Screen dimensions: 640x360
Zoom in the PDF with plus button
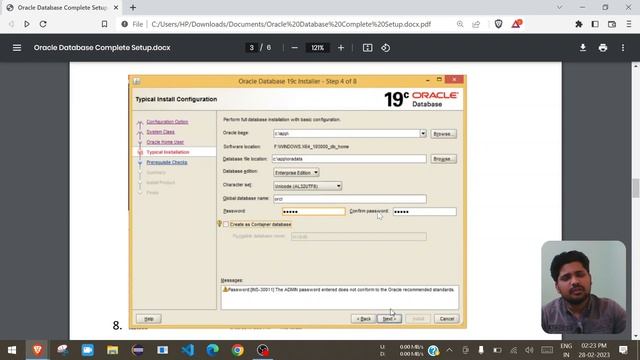pos(341,48)
